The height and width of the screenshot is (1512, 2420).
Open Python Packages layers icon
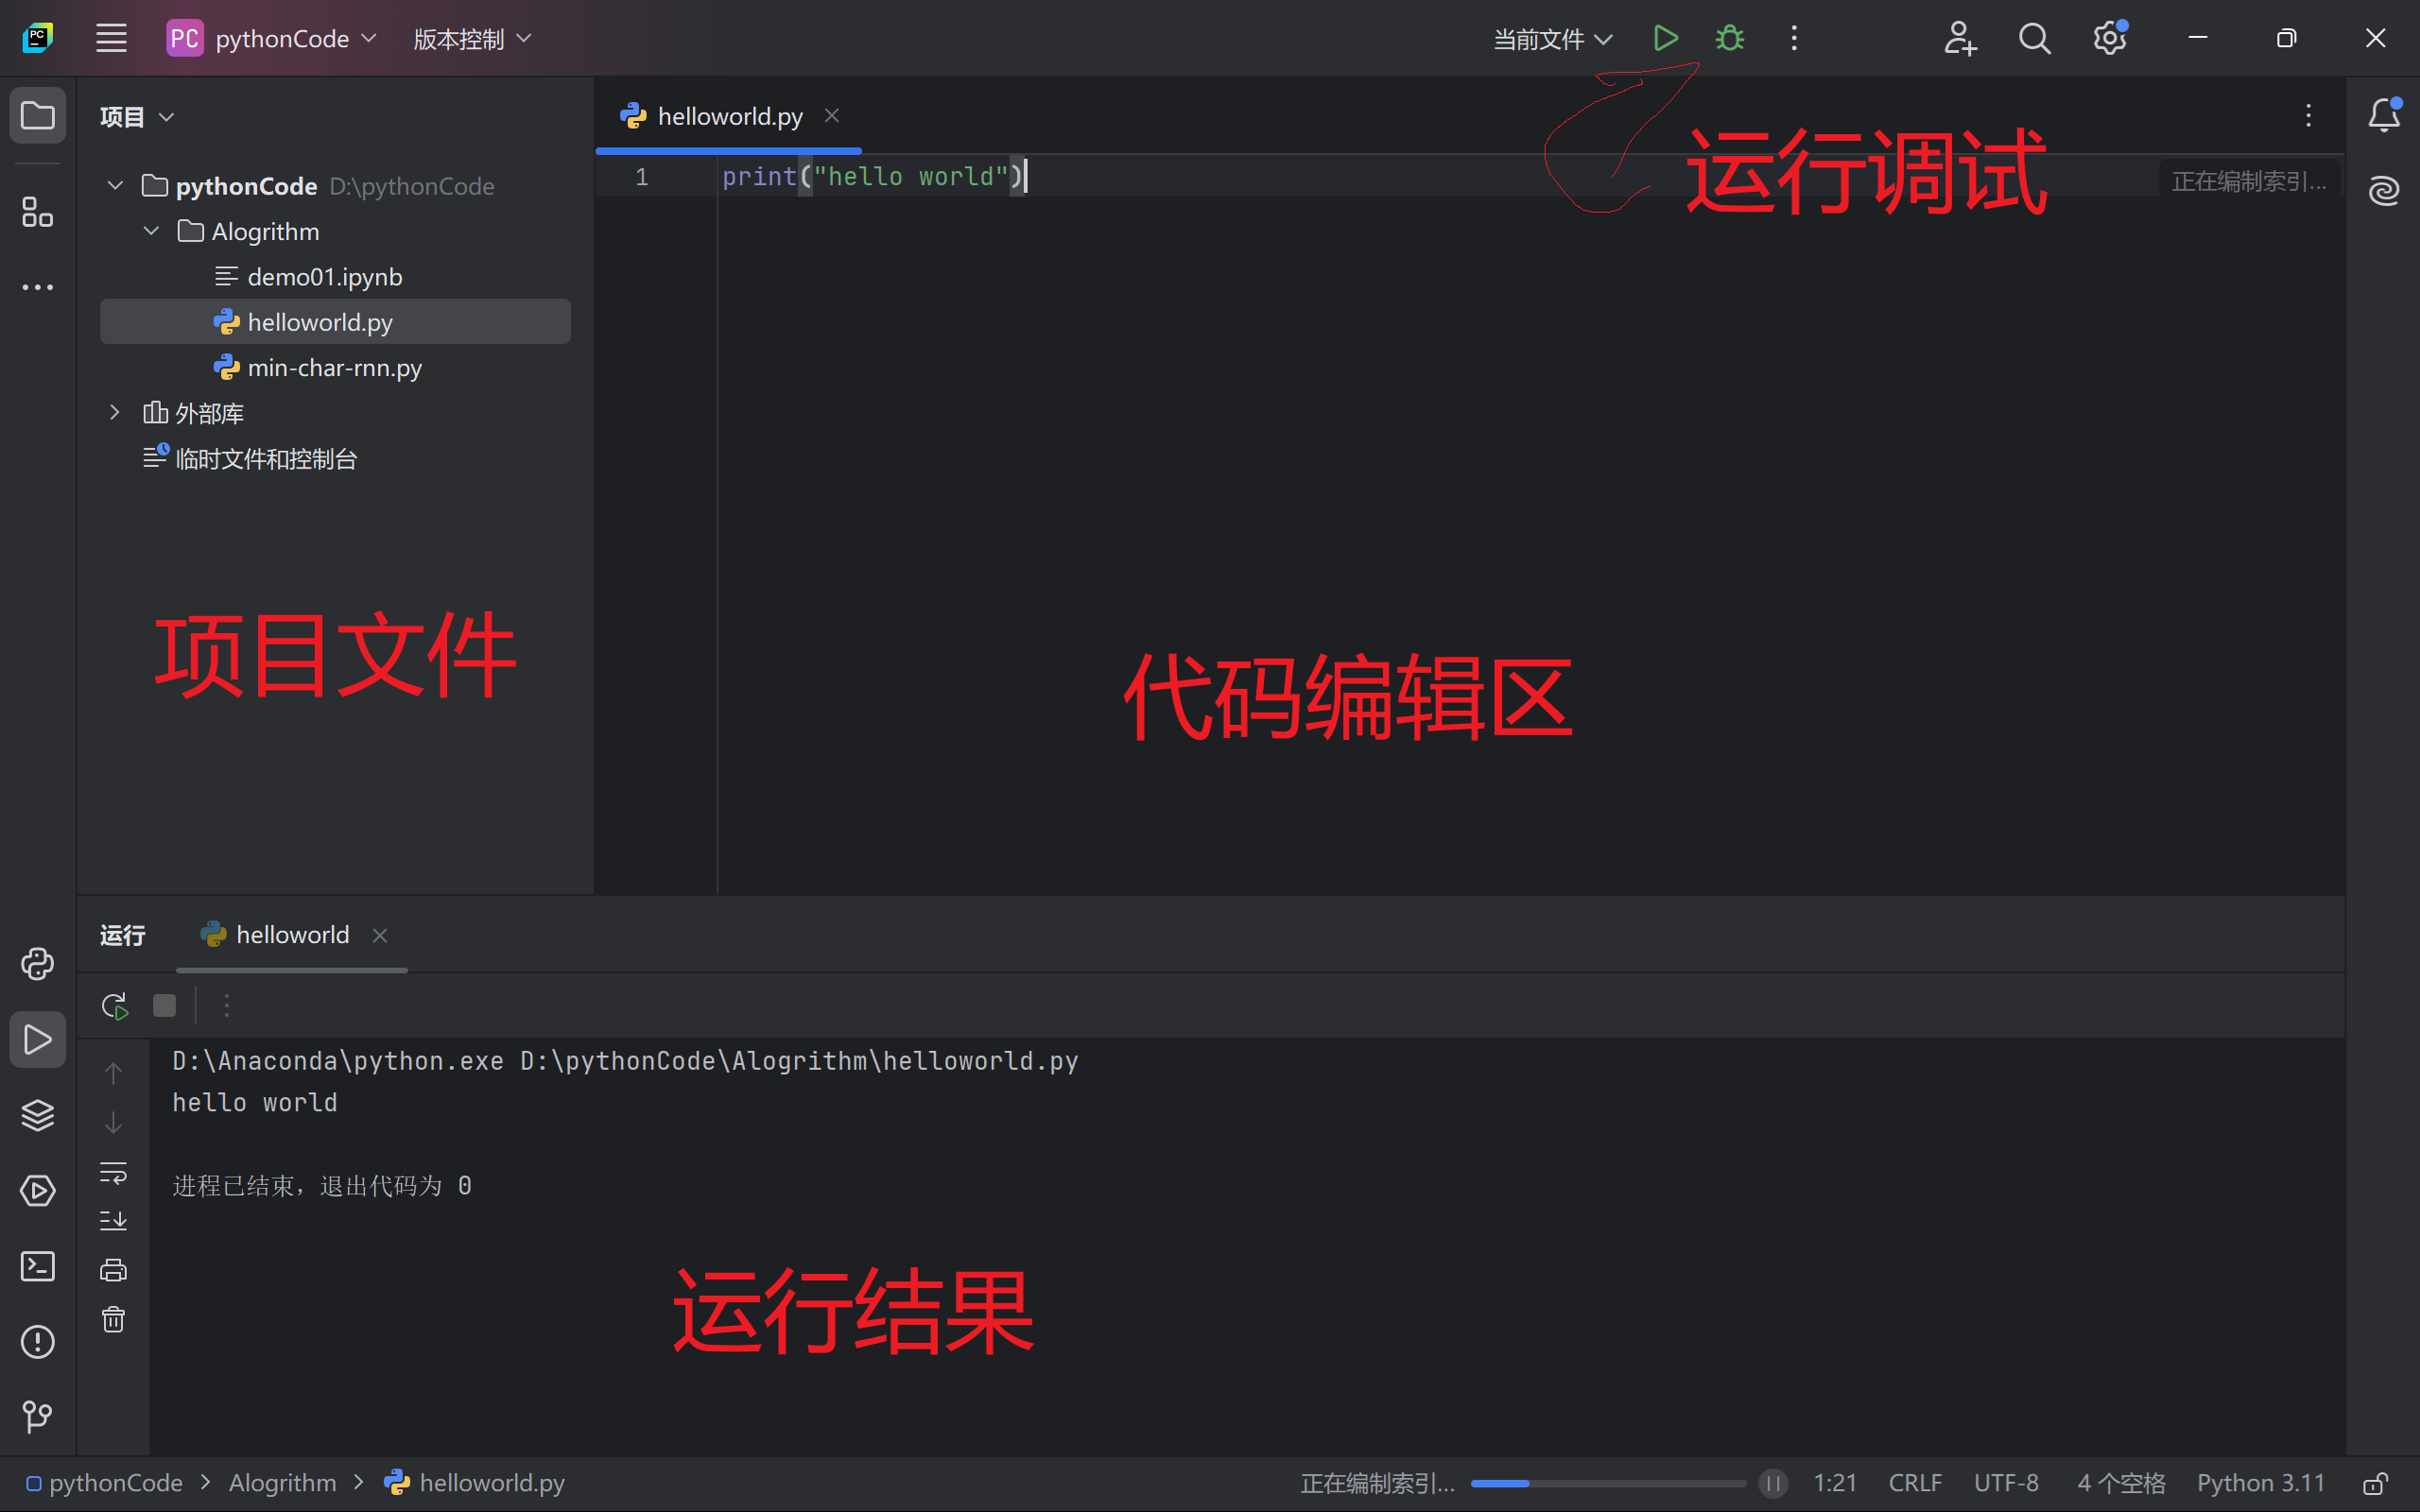pyautogui.click(x=37, y=1114)
